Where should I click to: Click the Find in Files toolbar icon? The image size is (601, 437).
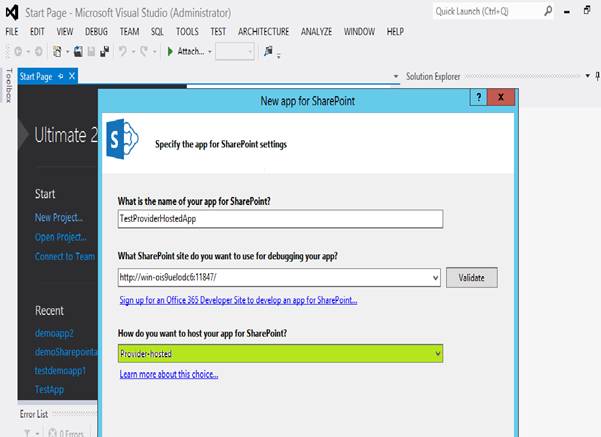pos(268,51)
